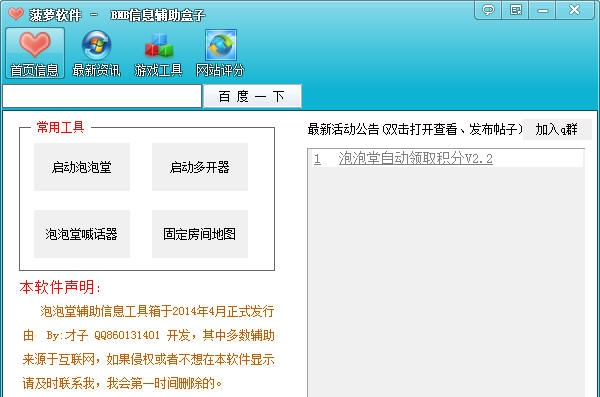Screen dimensions: 600x397
Task: Click the red heart logo in title bar
Action: pos(16,14)
